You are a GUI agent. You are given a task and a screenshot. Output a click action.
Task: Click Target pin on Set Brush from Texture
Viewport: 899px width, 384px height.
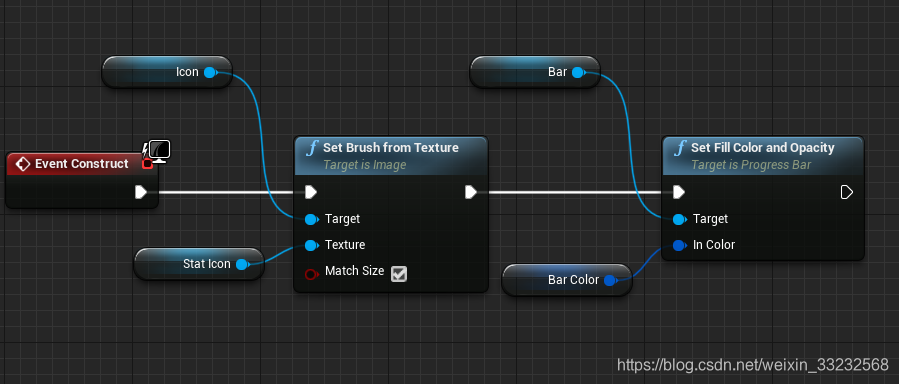[311, 219]
